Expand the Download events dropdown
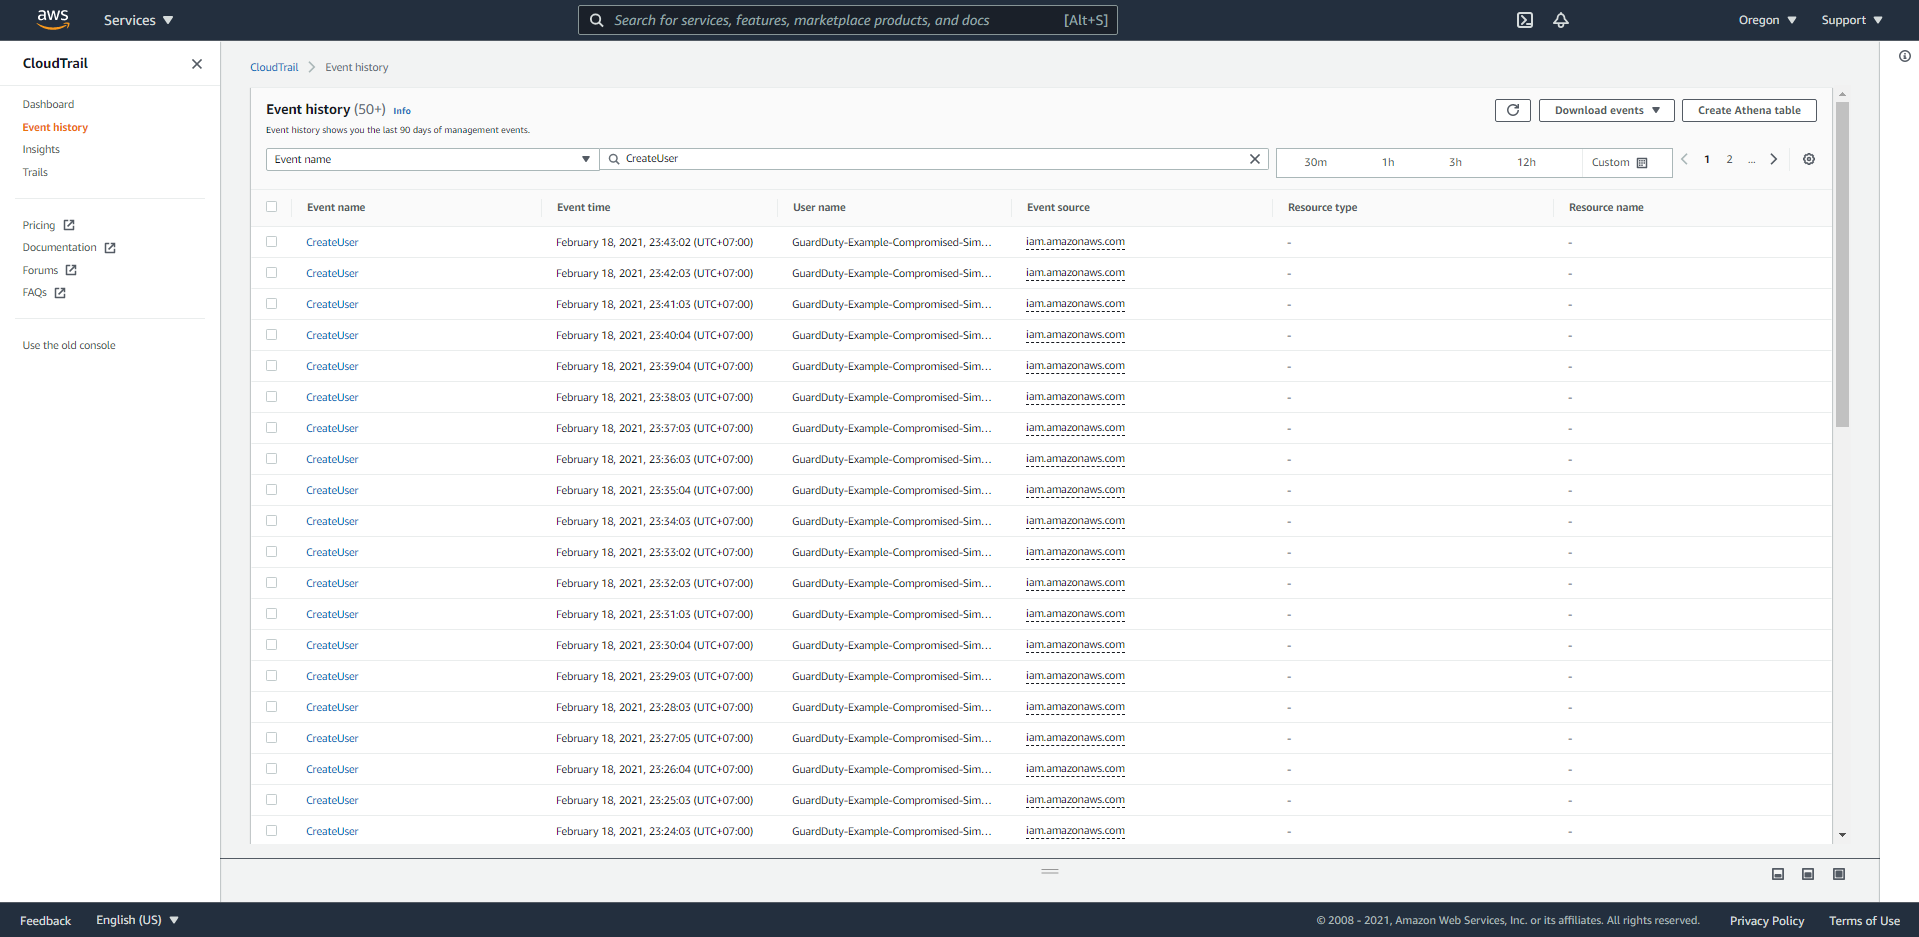This screenshot has width=1919, height=937. pyautogui.click(x=1606, y=110)
